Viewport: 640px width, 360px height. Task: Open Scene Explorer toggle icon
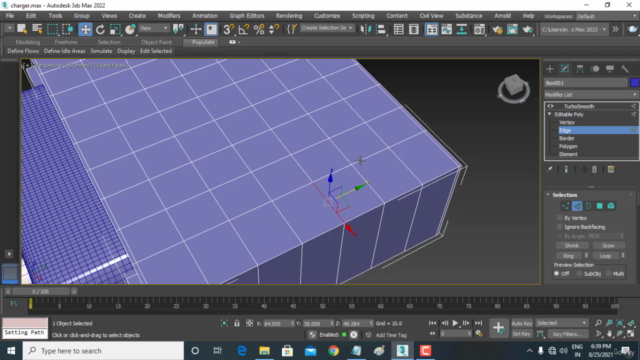click(x=399, y=29)
